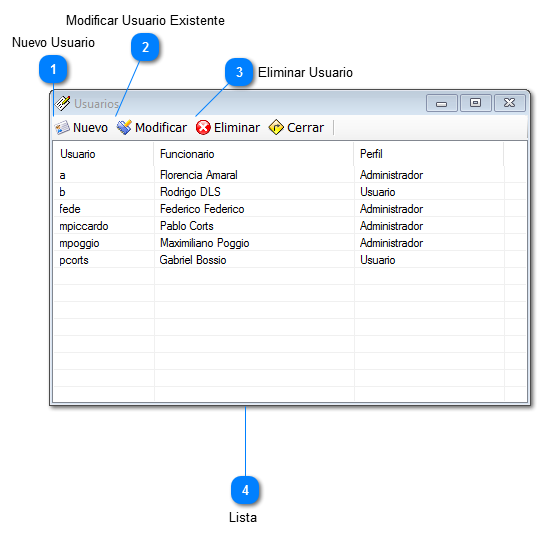Click blue callout badge number 3
The height and width of the screenshot is (541, 542).
[x=239, y=72]
